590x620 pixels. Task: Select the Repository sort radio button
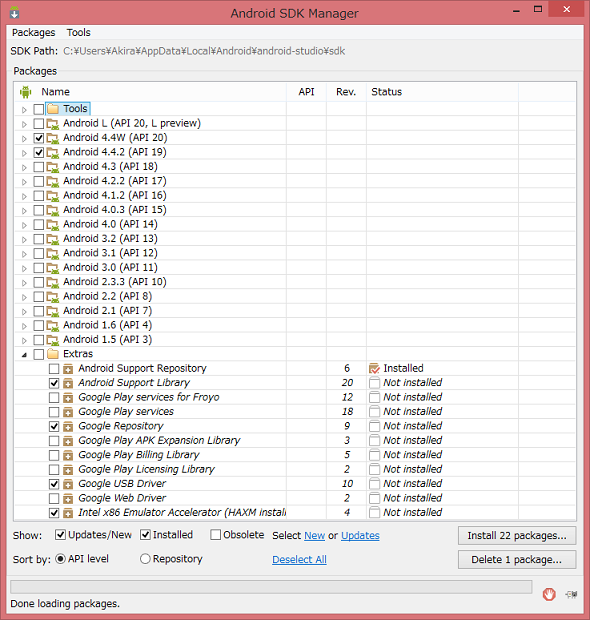click(x=145, y=559)
